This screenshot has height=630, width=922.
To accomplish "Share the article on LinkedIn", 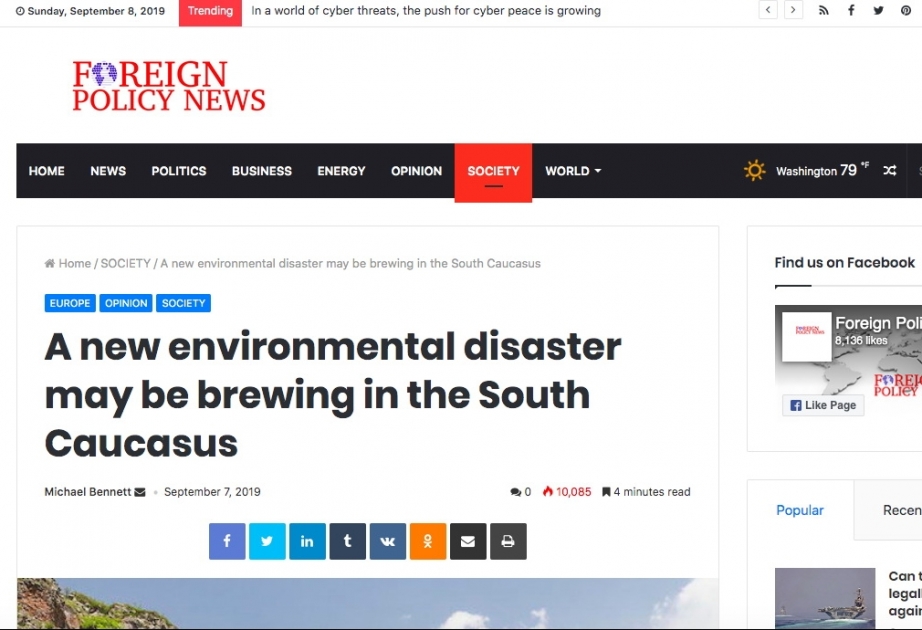I will click(307, 541).
